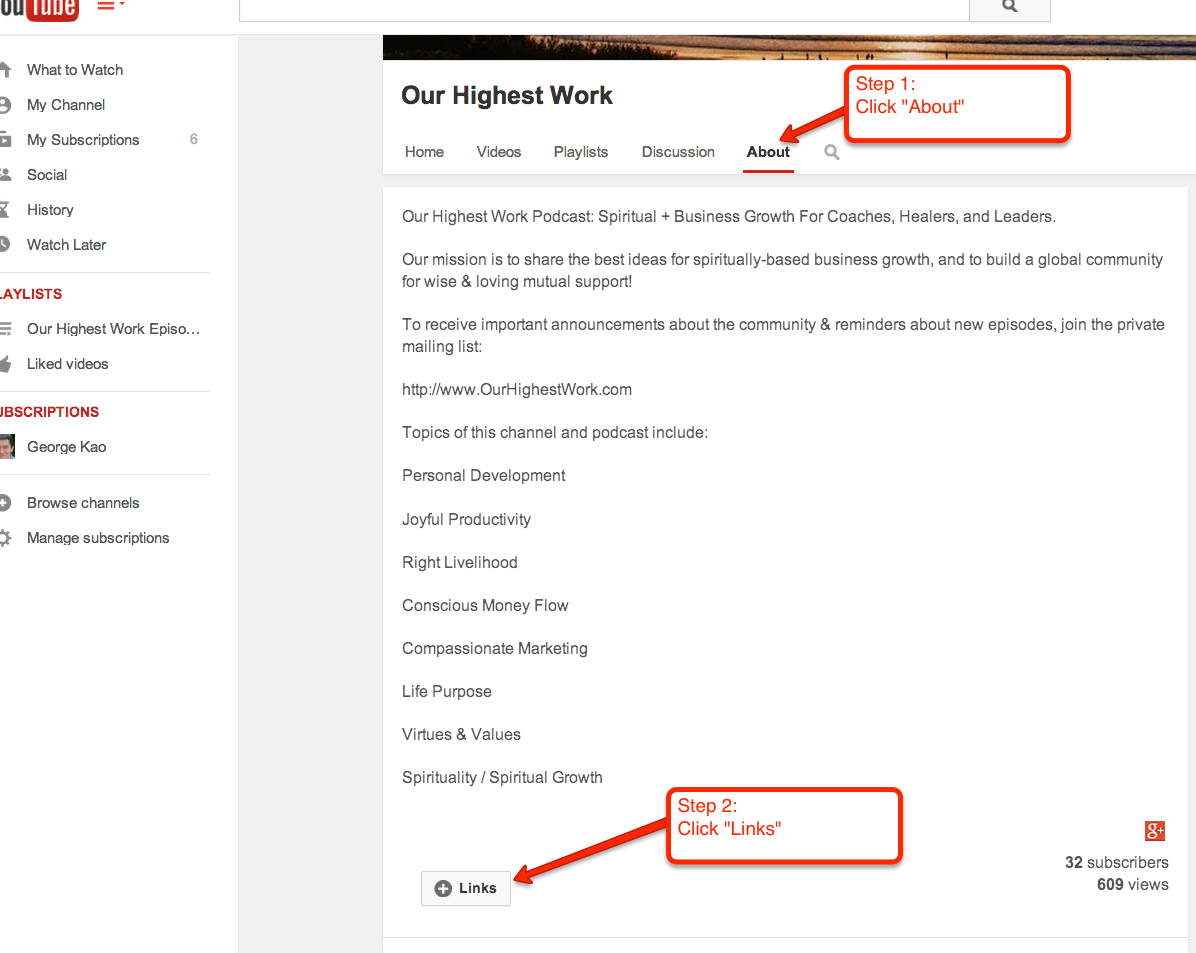Click the Our Highest Work channel title
The height and width of the screenshot is (953, 1196).
click(507, 95)
